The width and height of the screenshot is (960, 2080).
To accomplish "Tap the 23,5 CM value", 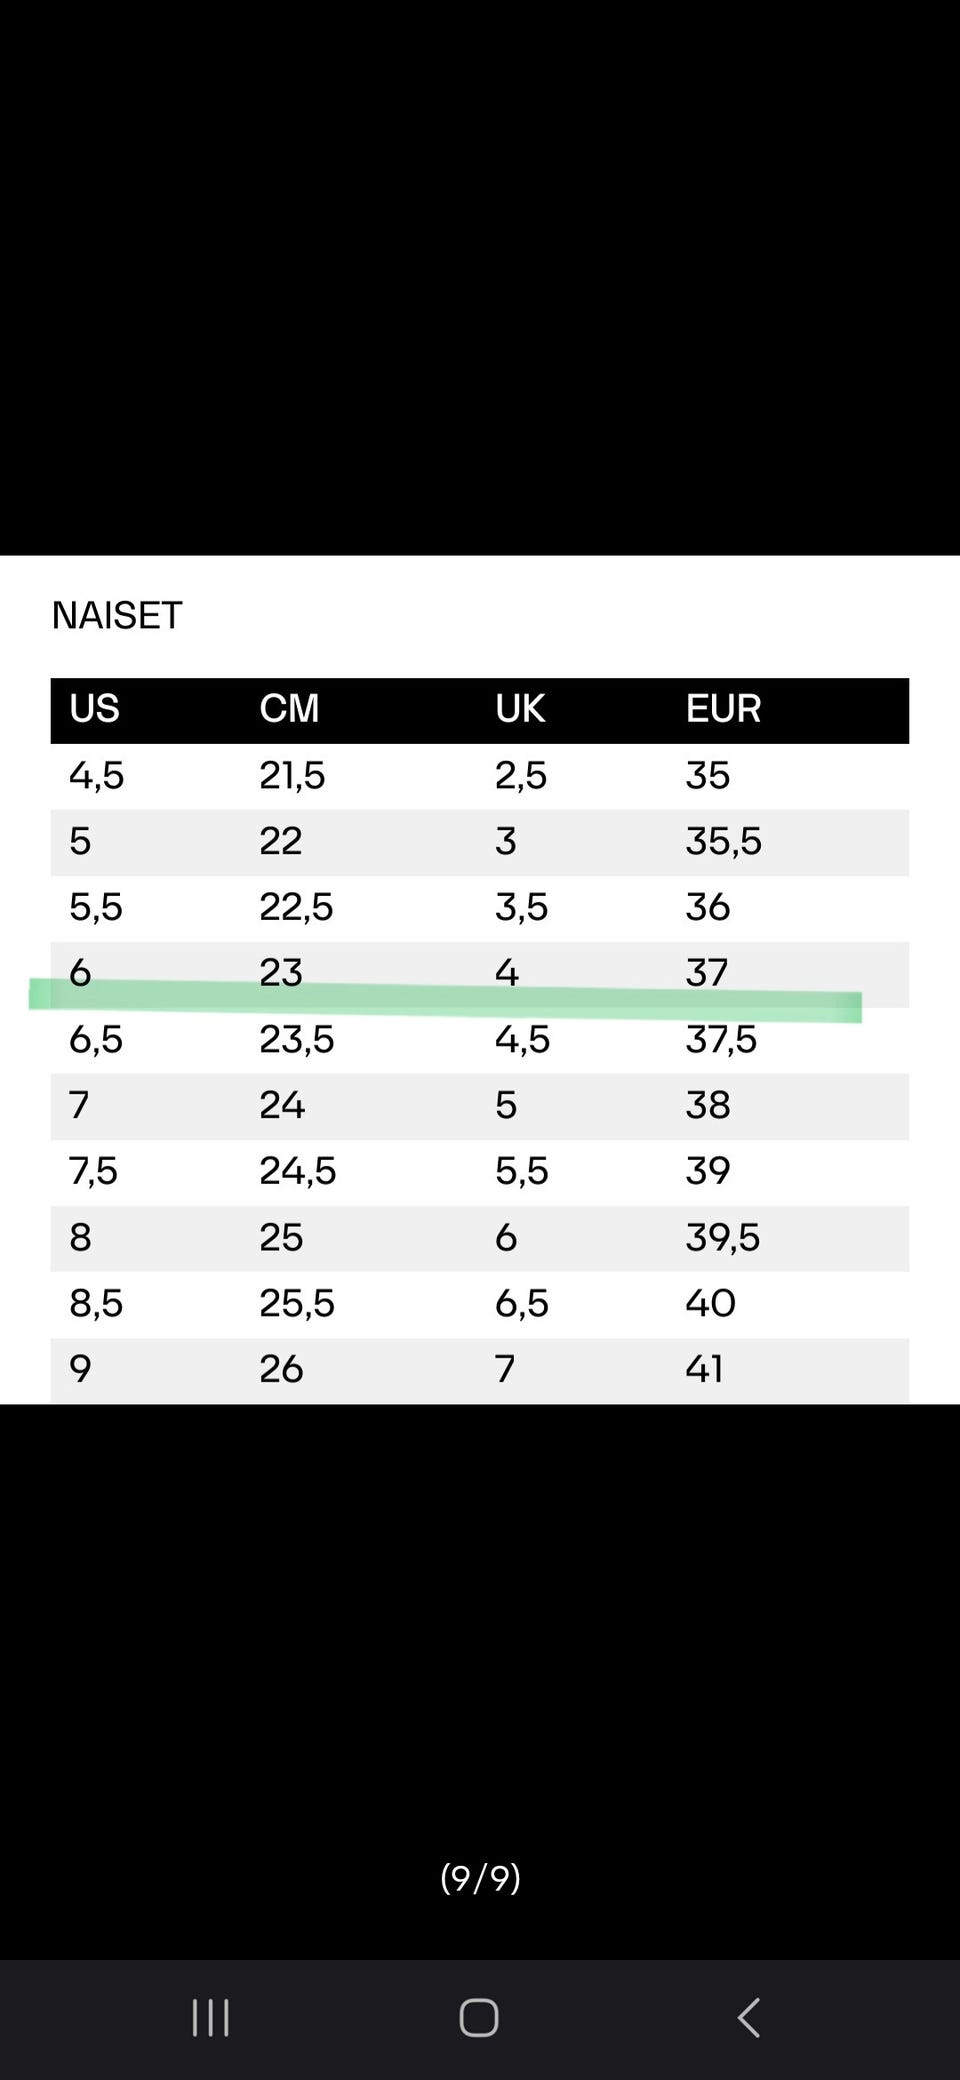I will tap(296, 1040).
